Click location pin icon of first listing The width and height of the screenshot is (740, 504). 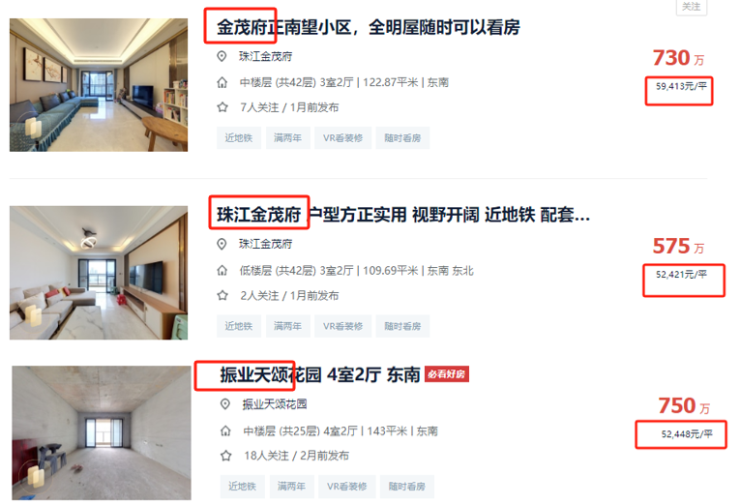(x=221, y=56)
